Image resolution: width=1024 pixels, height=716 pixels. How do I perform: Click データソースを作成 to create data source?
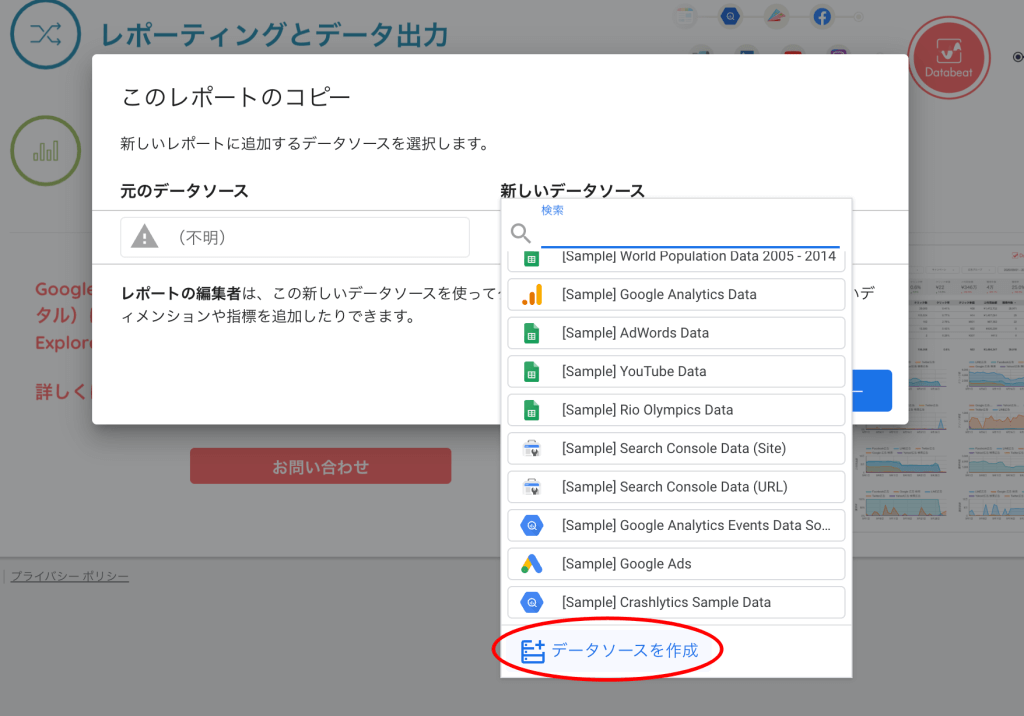click(x=609, y=651)
